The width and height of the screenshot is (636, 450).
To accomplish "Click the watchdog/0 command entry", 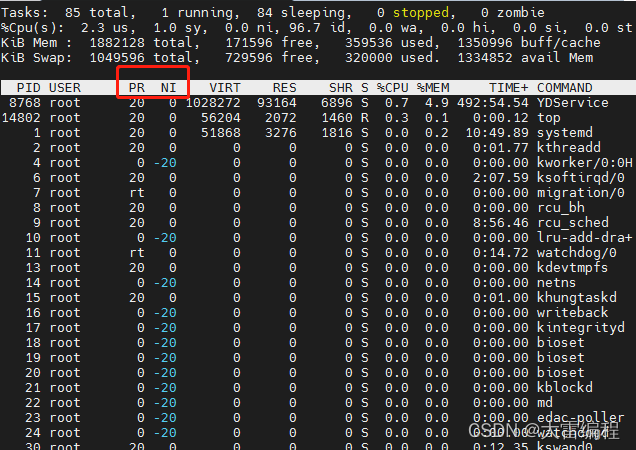I will 577,253.
